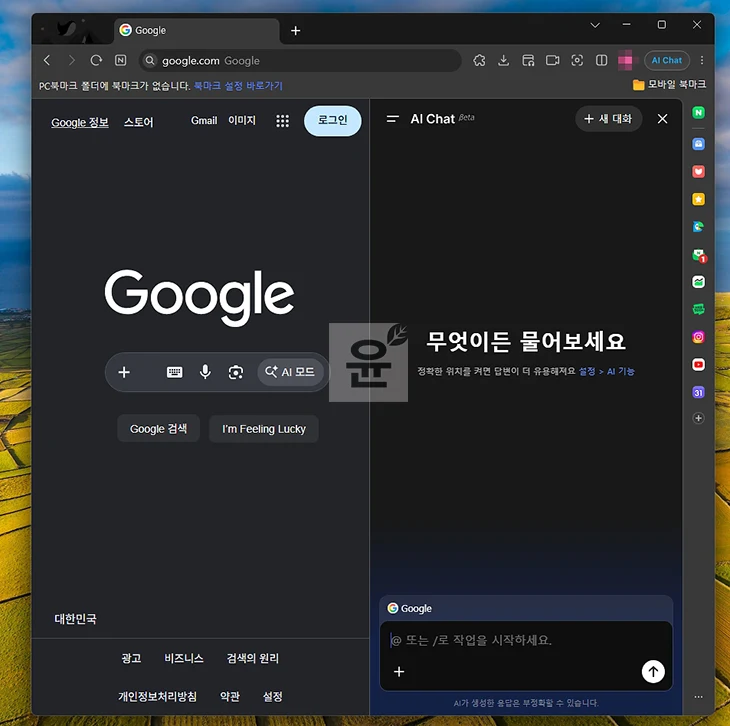Search by image with lens icon

tap(236, 372)
